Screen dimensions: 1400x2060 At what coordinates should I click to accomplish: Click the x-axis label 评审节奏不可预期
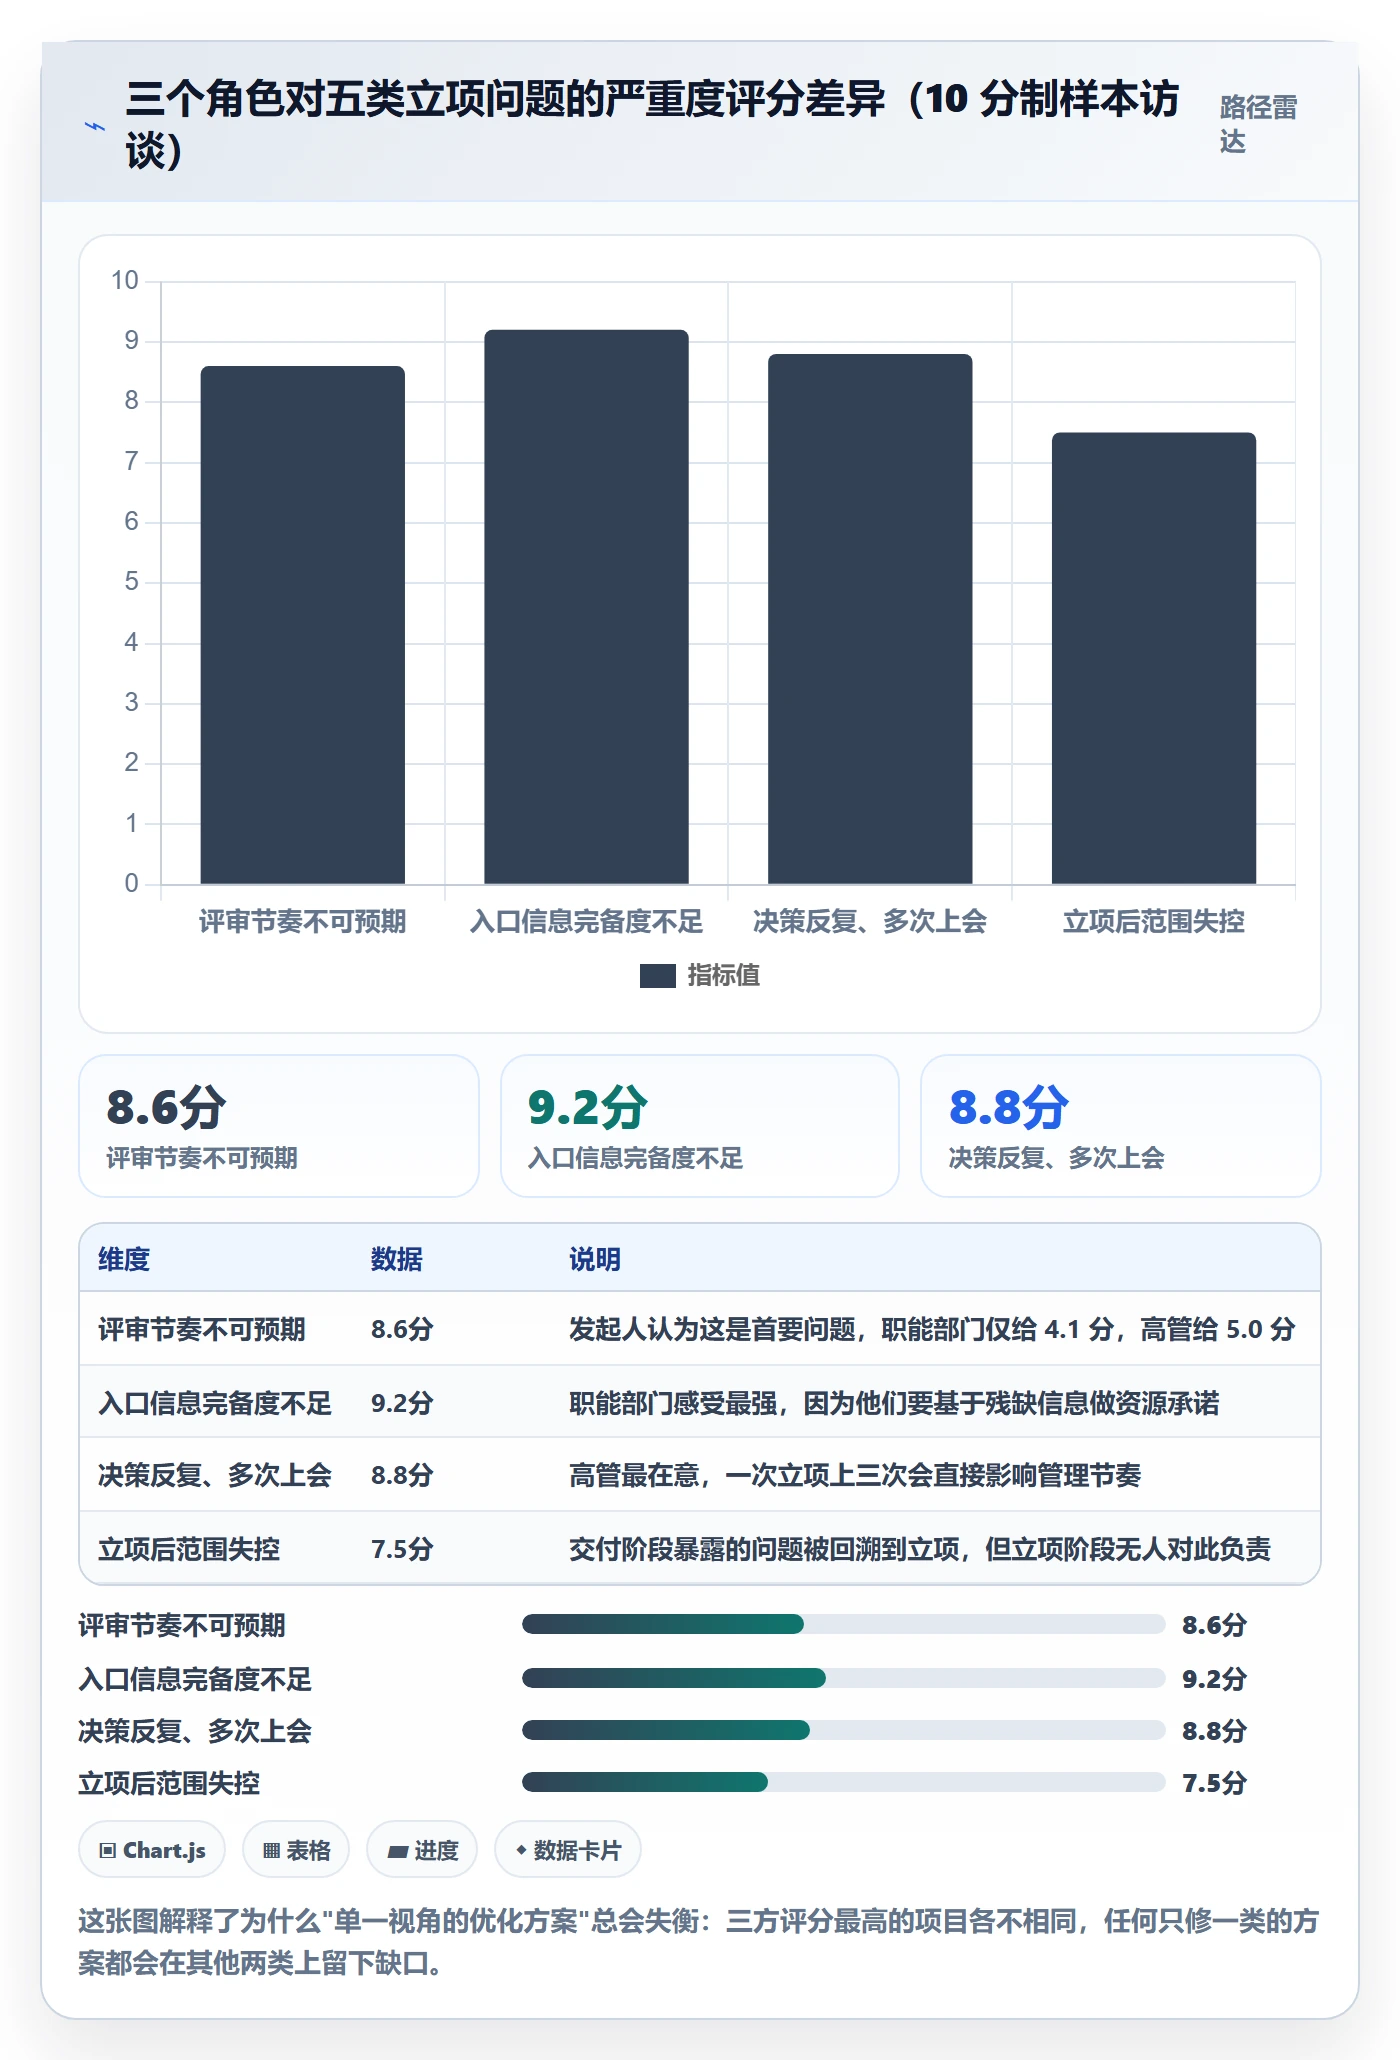[x=302, y=921]
